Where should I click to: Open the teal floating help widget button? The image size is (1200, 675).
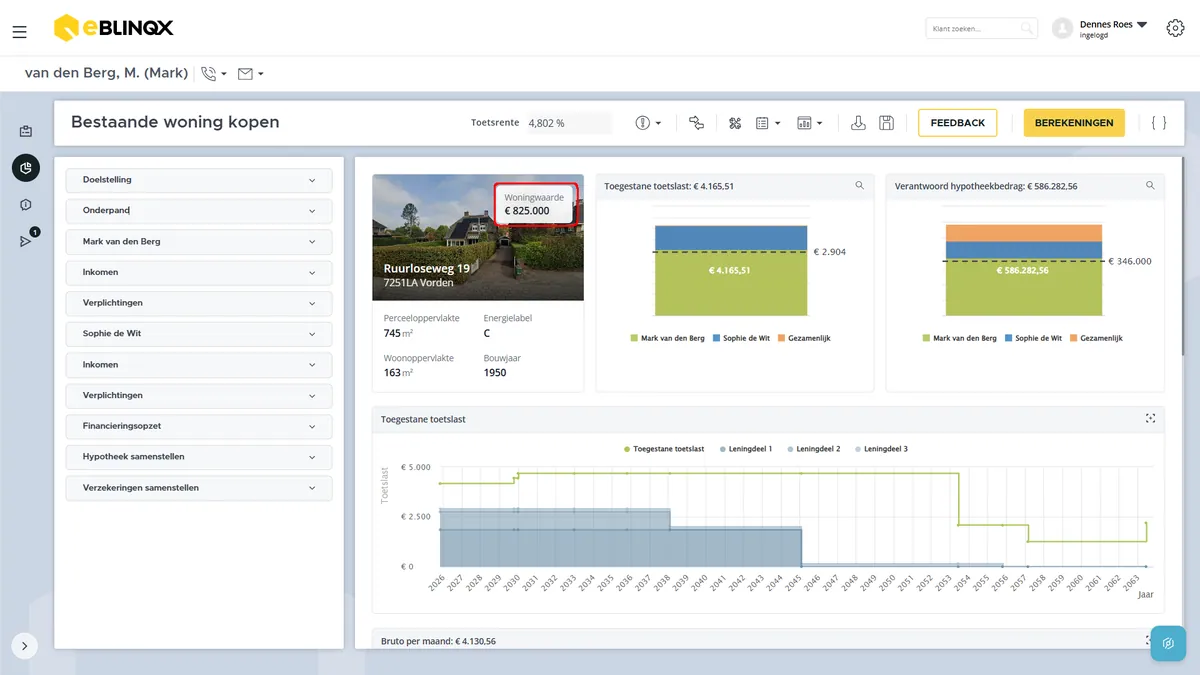pyautogui.click(x=1168, y=644)
